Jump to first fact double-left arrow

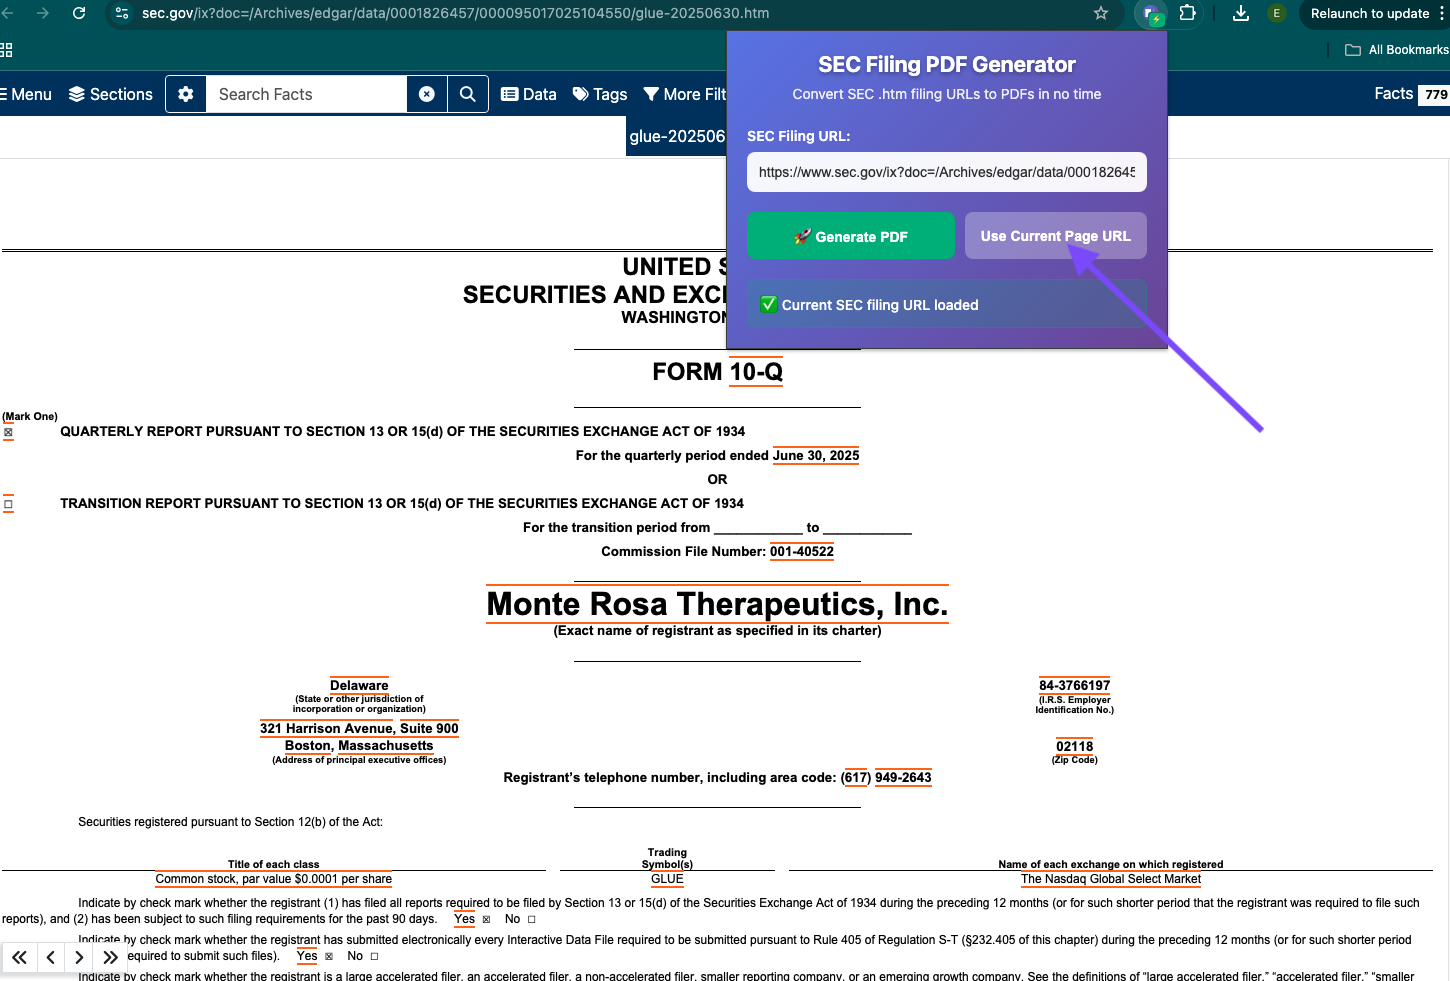pos(20,958)
